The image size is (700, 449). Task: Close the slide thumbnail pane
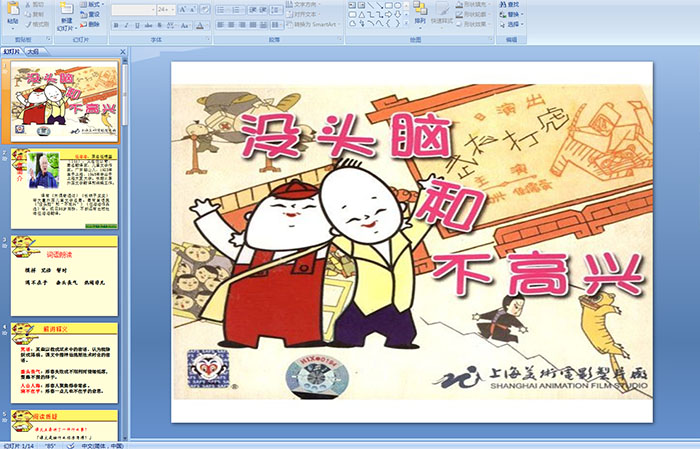[123, 52]
